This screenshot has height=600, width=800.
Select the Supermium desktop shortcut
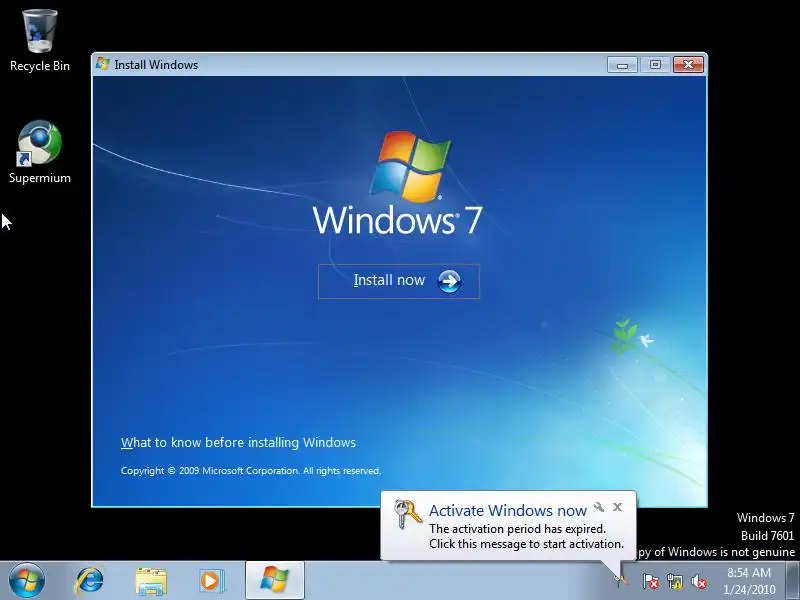coord(40,152)
